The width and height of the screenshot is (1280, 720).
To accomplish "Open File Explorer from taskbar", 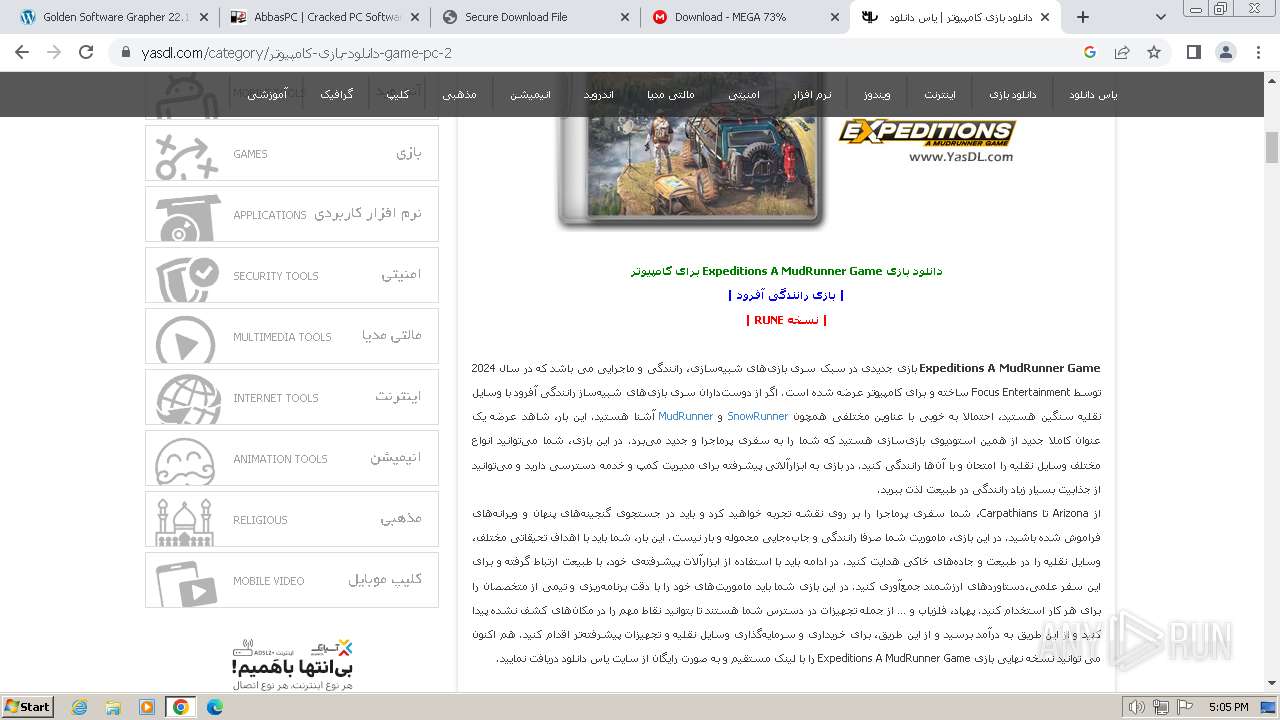I will click(113, 707).
